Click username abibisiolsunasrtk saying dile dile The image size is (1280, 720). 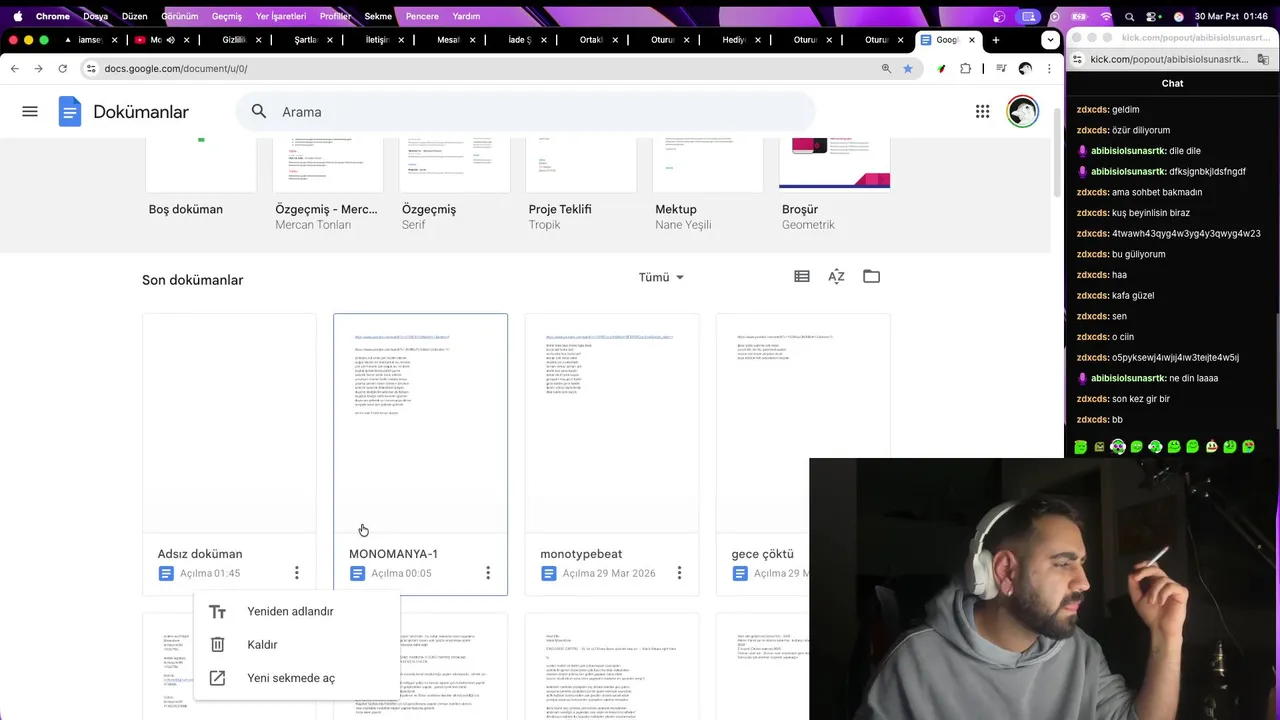[1128, 151]
